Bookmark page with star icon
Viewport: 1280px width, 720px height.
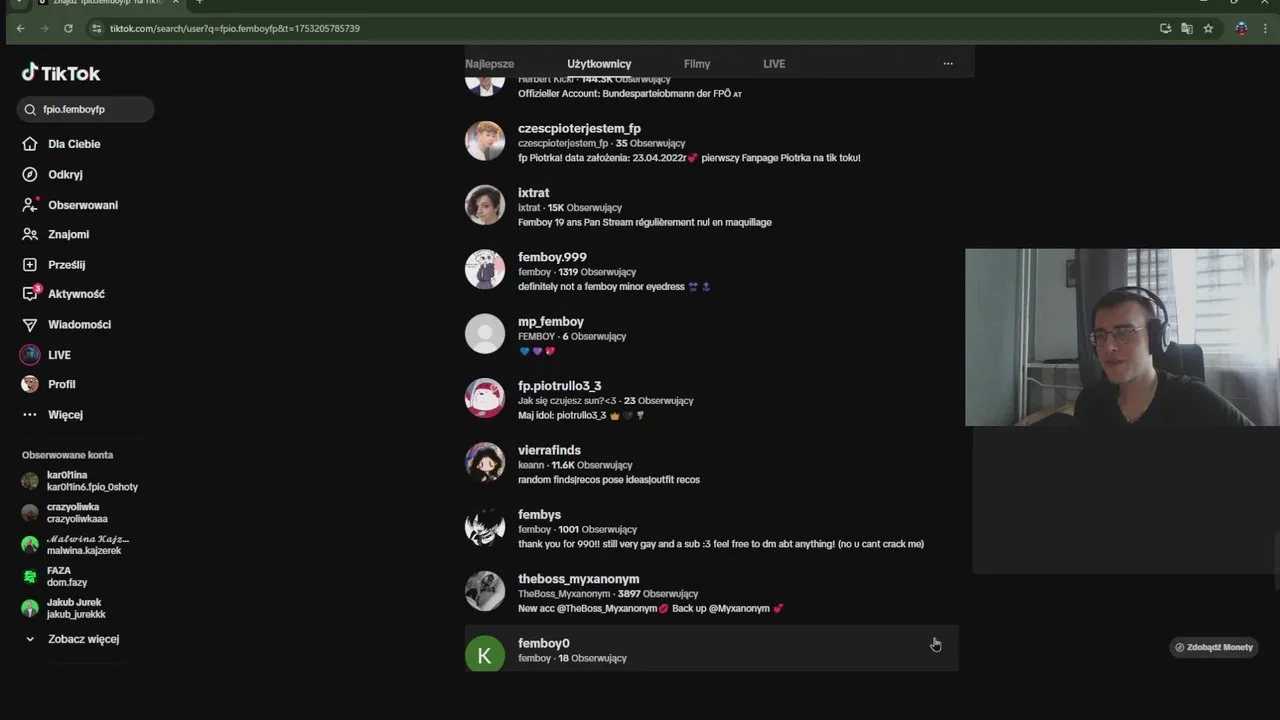(1208, 28)
